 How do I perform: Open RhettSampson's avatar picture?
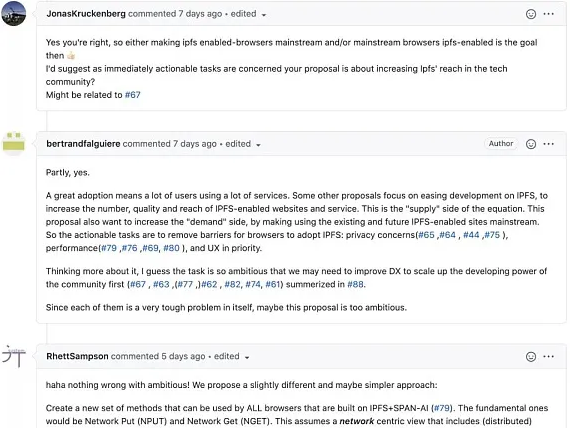click(x=14, y=356)
